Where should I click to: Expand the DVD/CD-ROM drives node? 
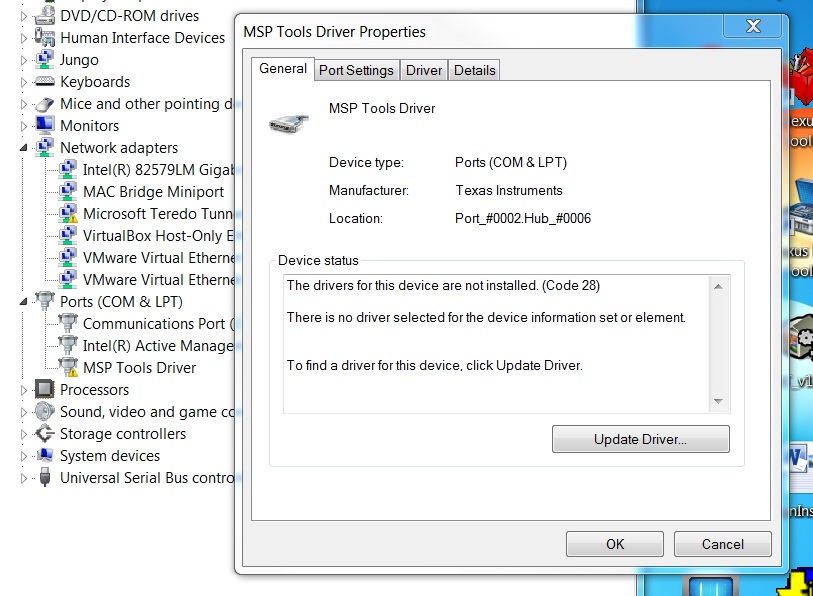[x=22, y=15]
